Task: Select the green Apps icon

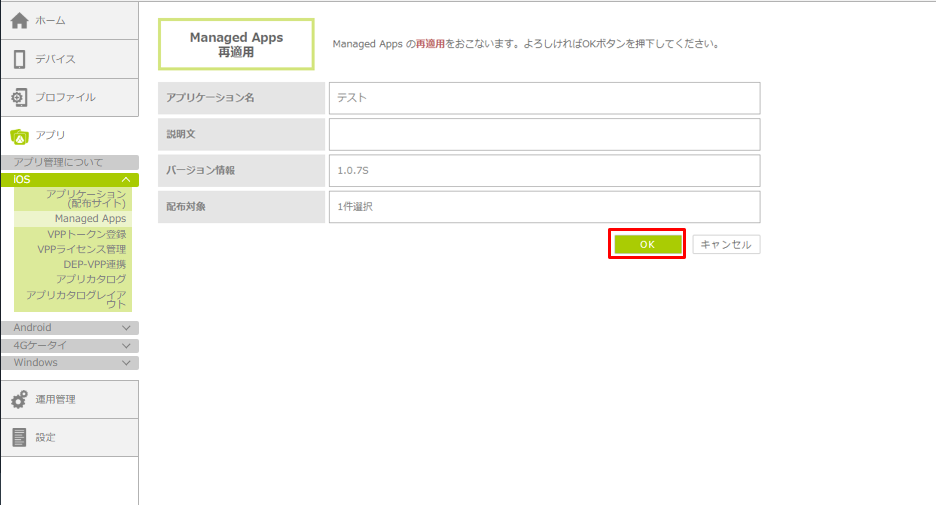Action: click(19, 136)
